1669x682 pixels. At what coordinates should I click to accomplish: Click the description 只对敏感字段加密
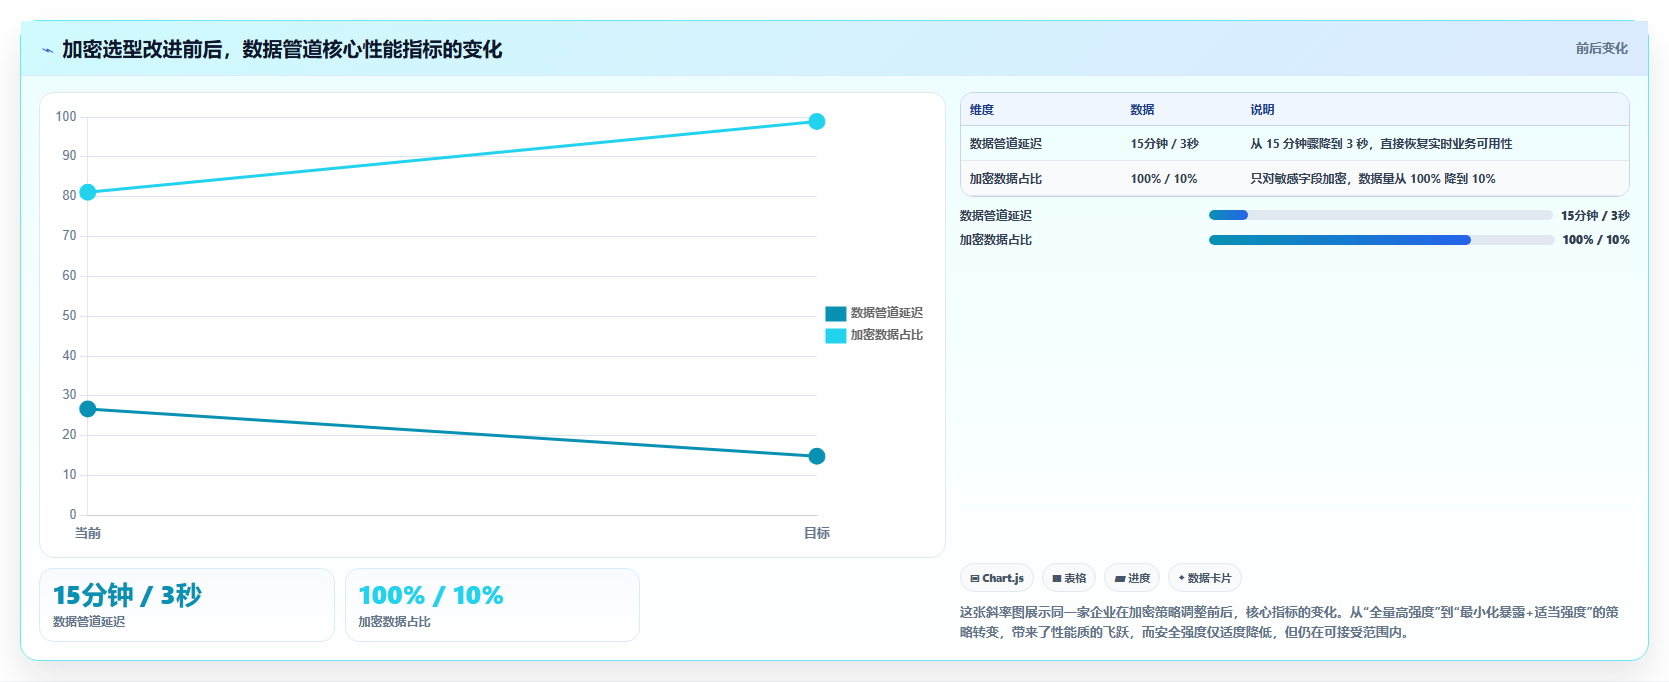pos(1373,179)
